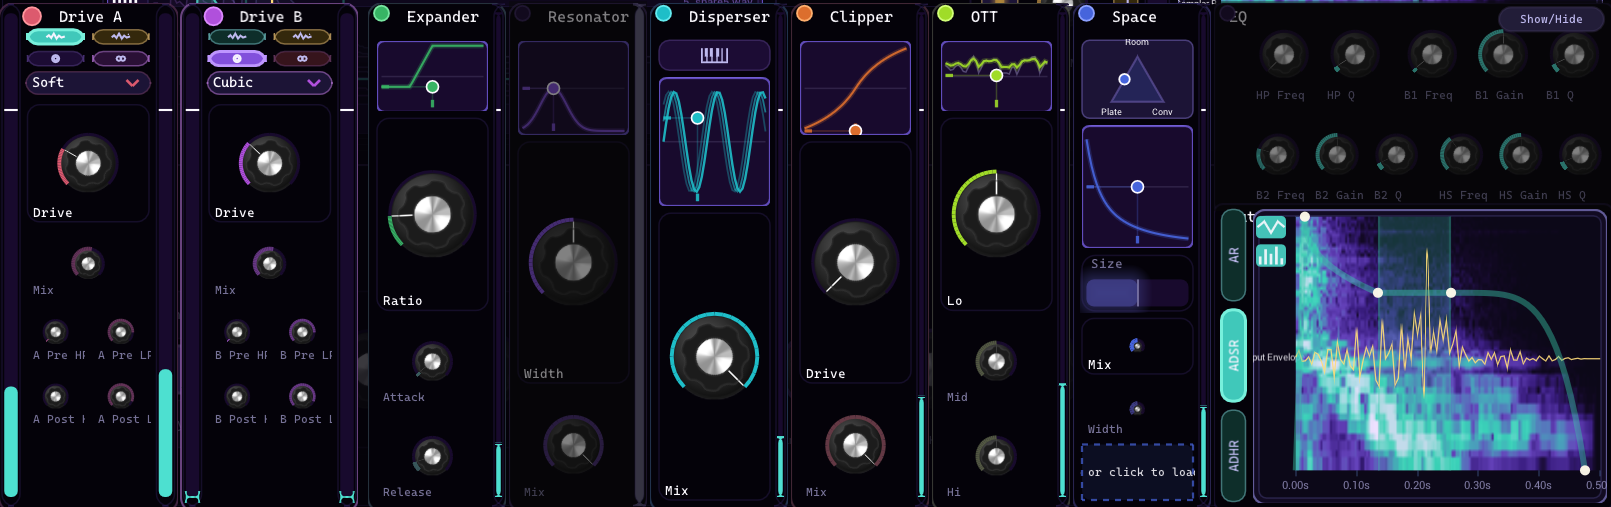1611x507 pixels.
Task: Click the Clipper Drive knob
Action: [855, 263]
